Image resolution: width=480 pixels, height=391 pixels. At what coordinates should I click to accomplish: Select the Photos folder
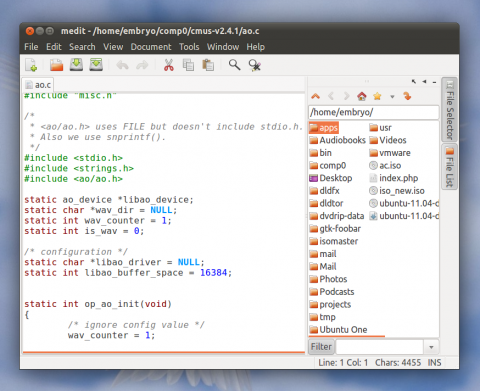click(x=328, y=279)
